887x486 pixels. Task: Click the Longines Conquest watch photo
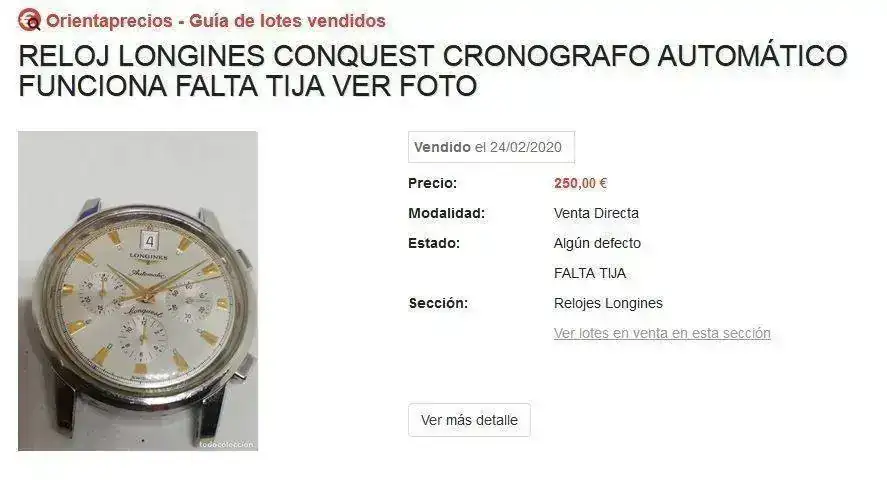[x=138, y=291]
